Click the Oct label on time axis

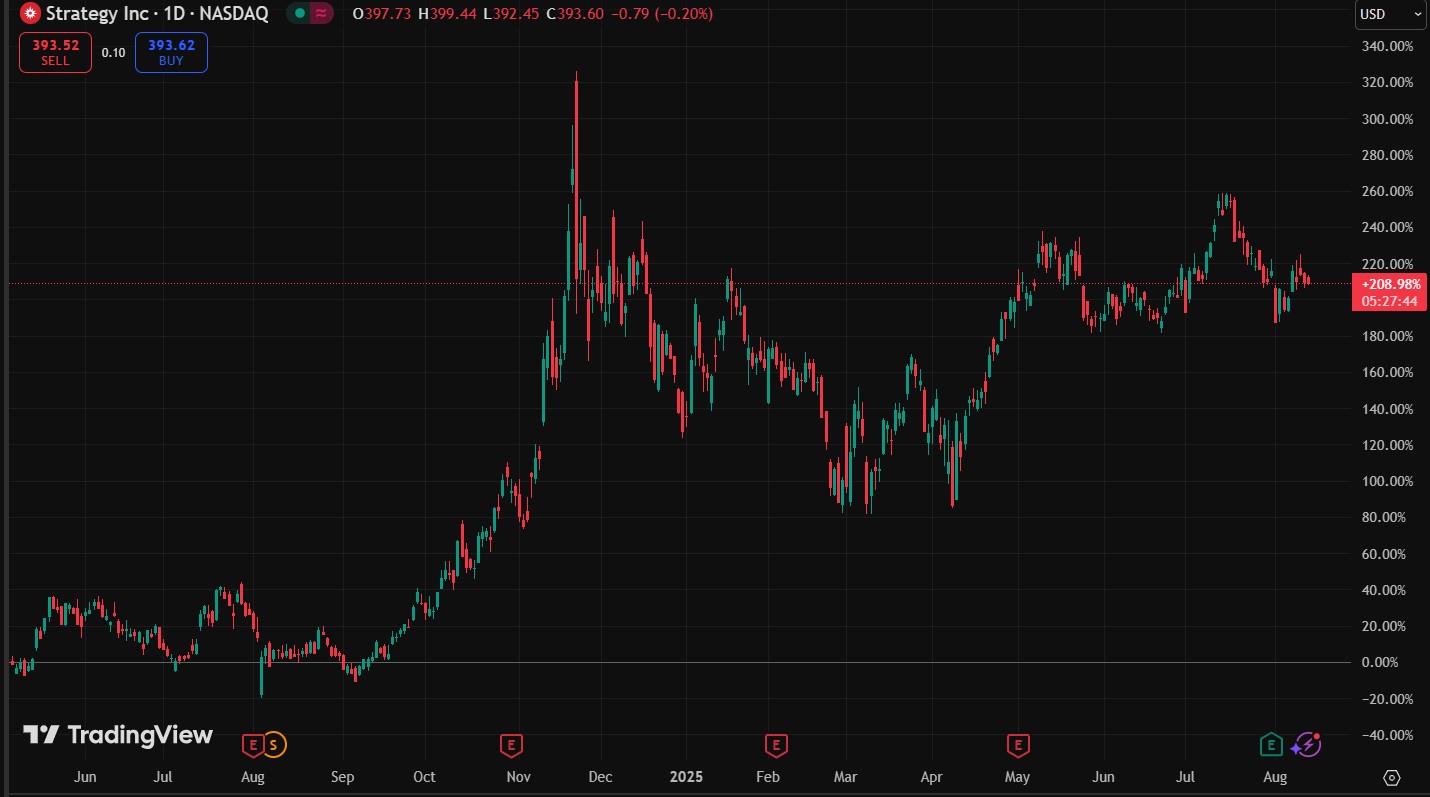point(424,777)
